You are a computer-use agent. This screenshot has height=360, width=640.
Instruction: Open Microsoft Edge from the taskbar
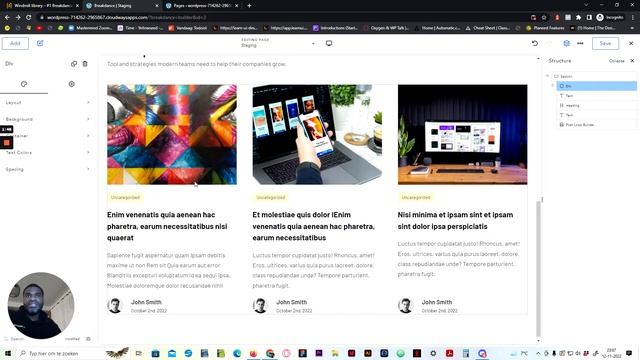click(x=237, y=353)
